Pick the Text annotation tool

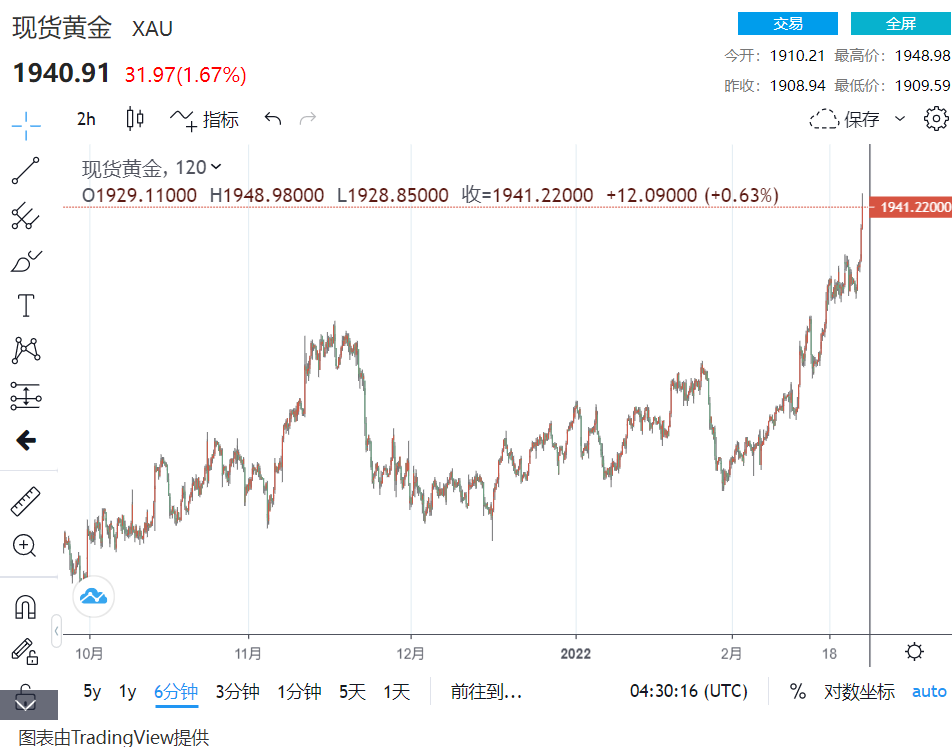click(x=26, y=306)
